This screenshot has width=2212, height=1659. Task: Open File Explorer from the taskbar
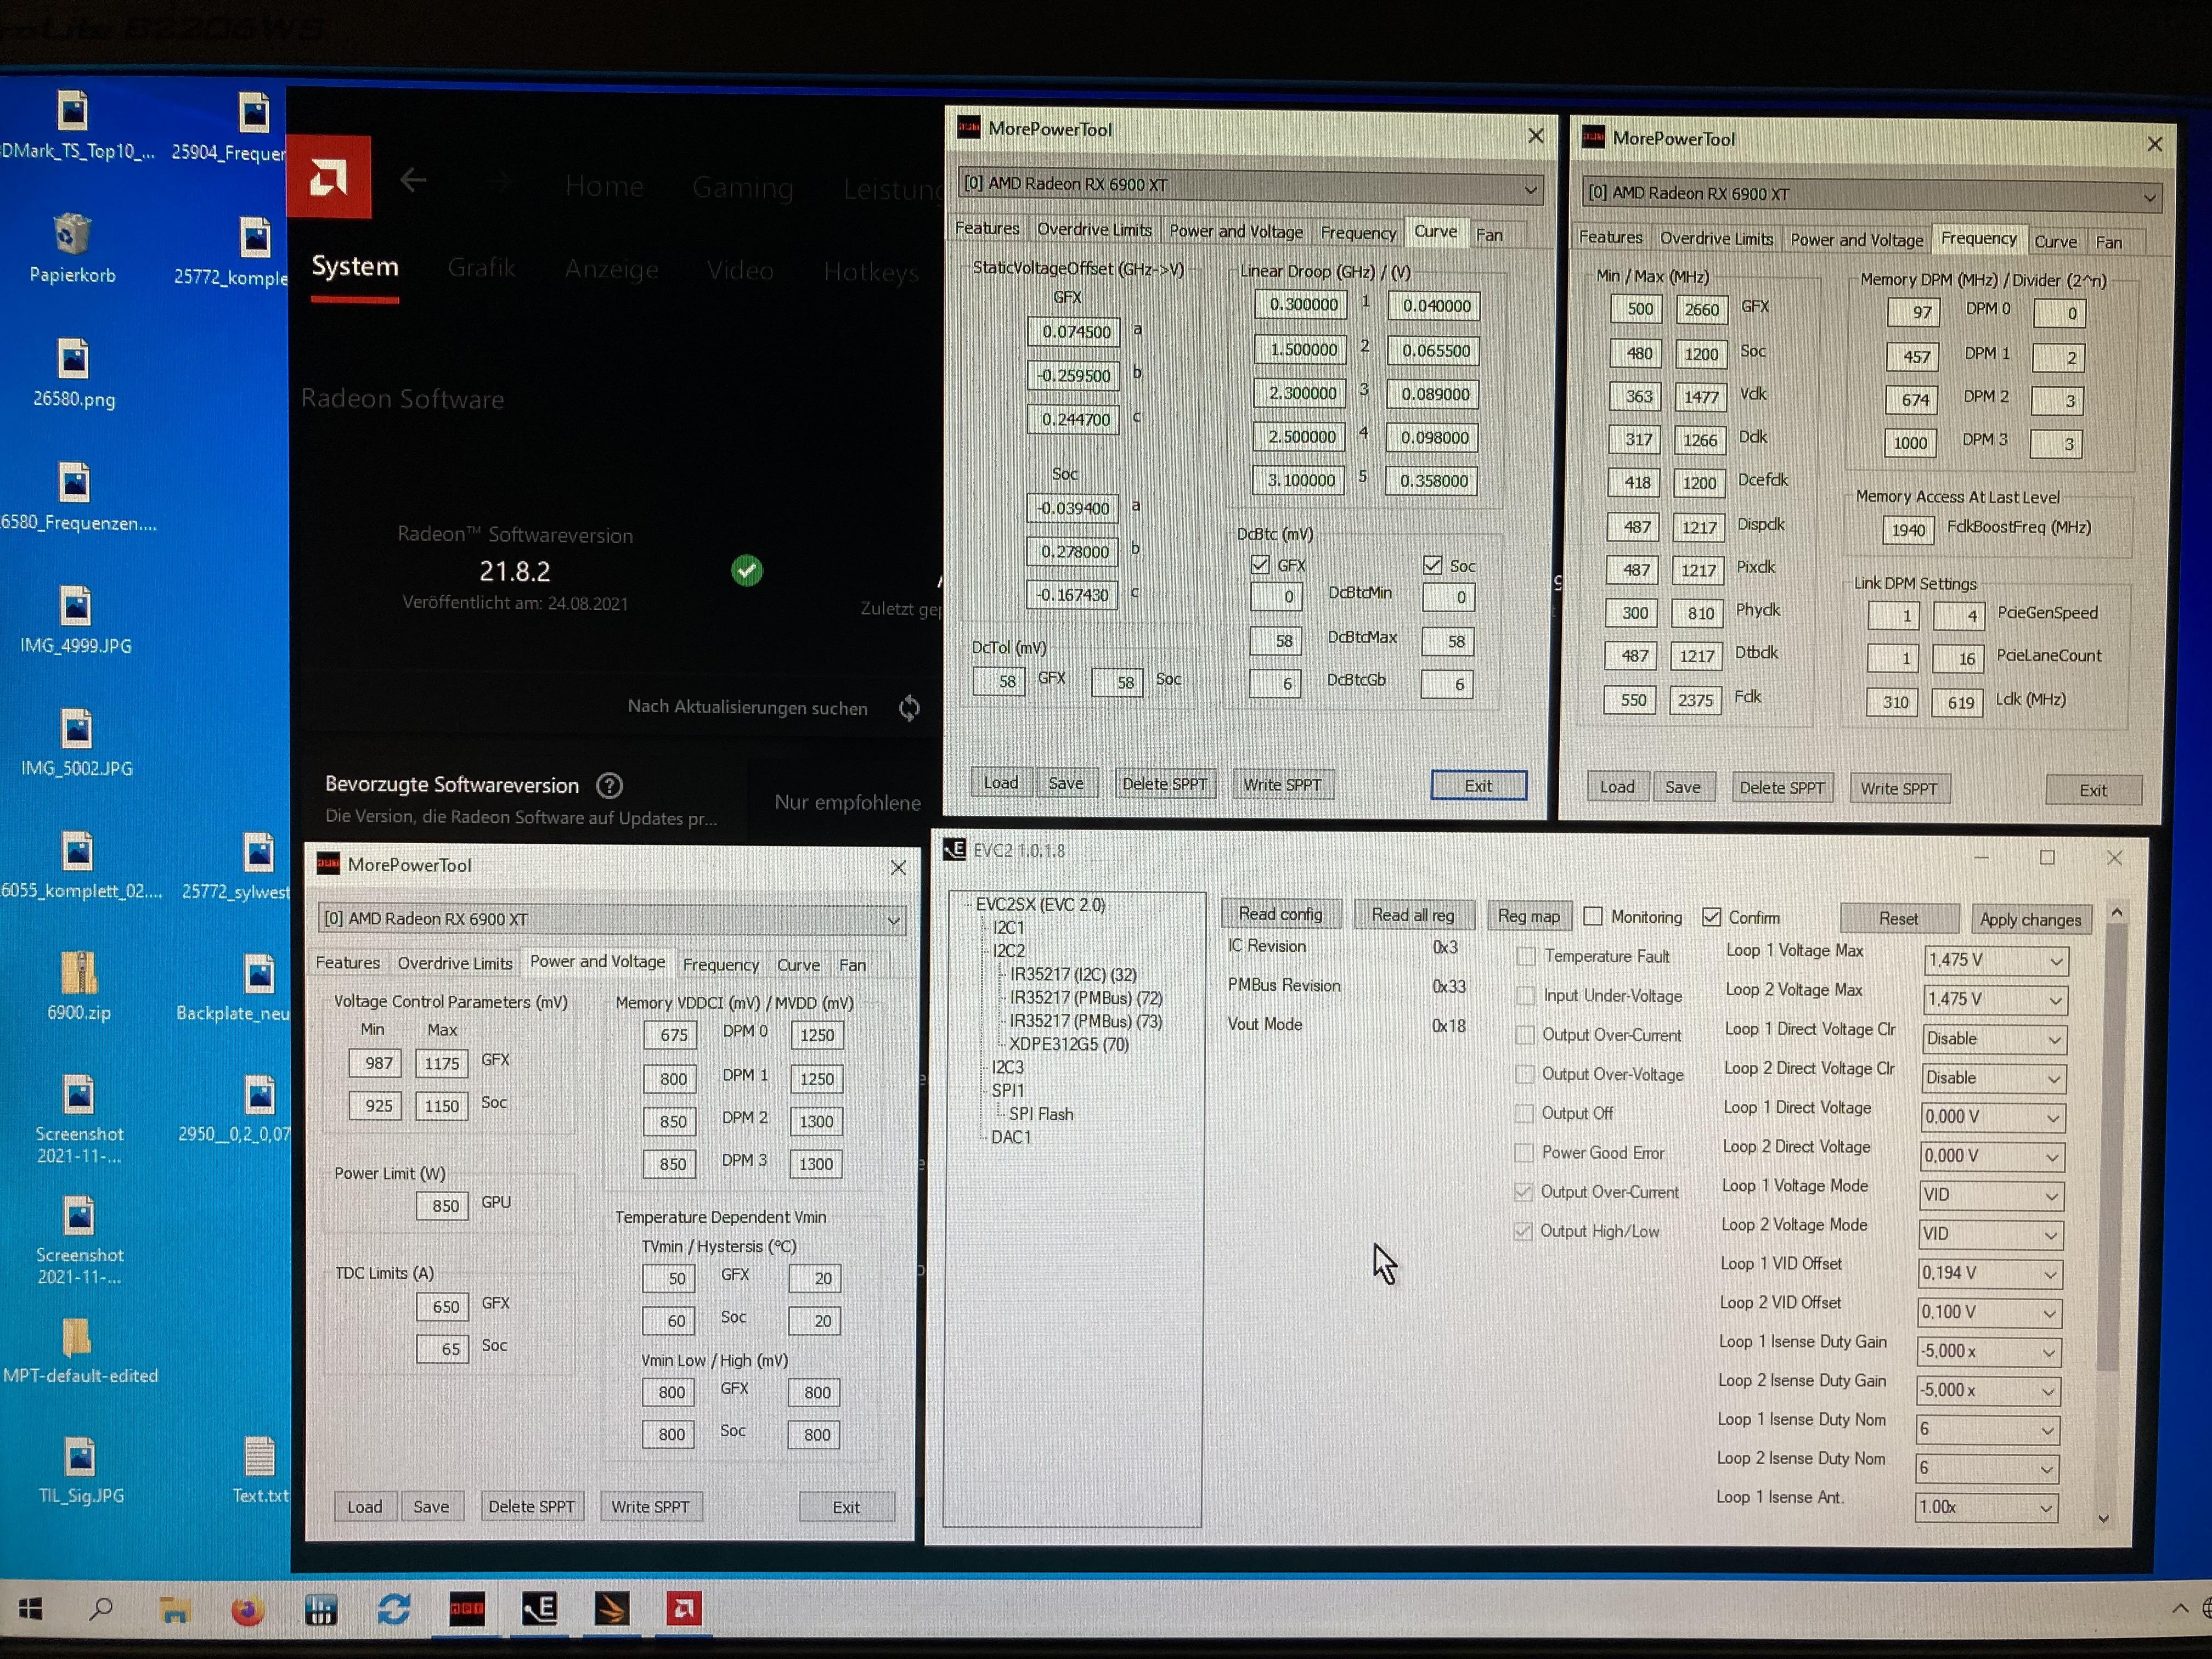174,1609
